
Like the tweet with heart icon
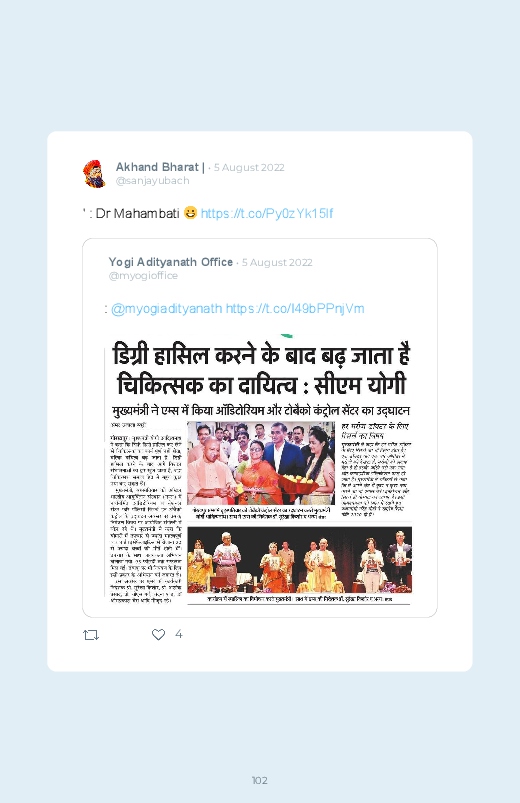pos(158,635)
